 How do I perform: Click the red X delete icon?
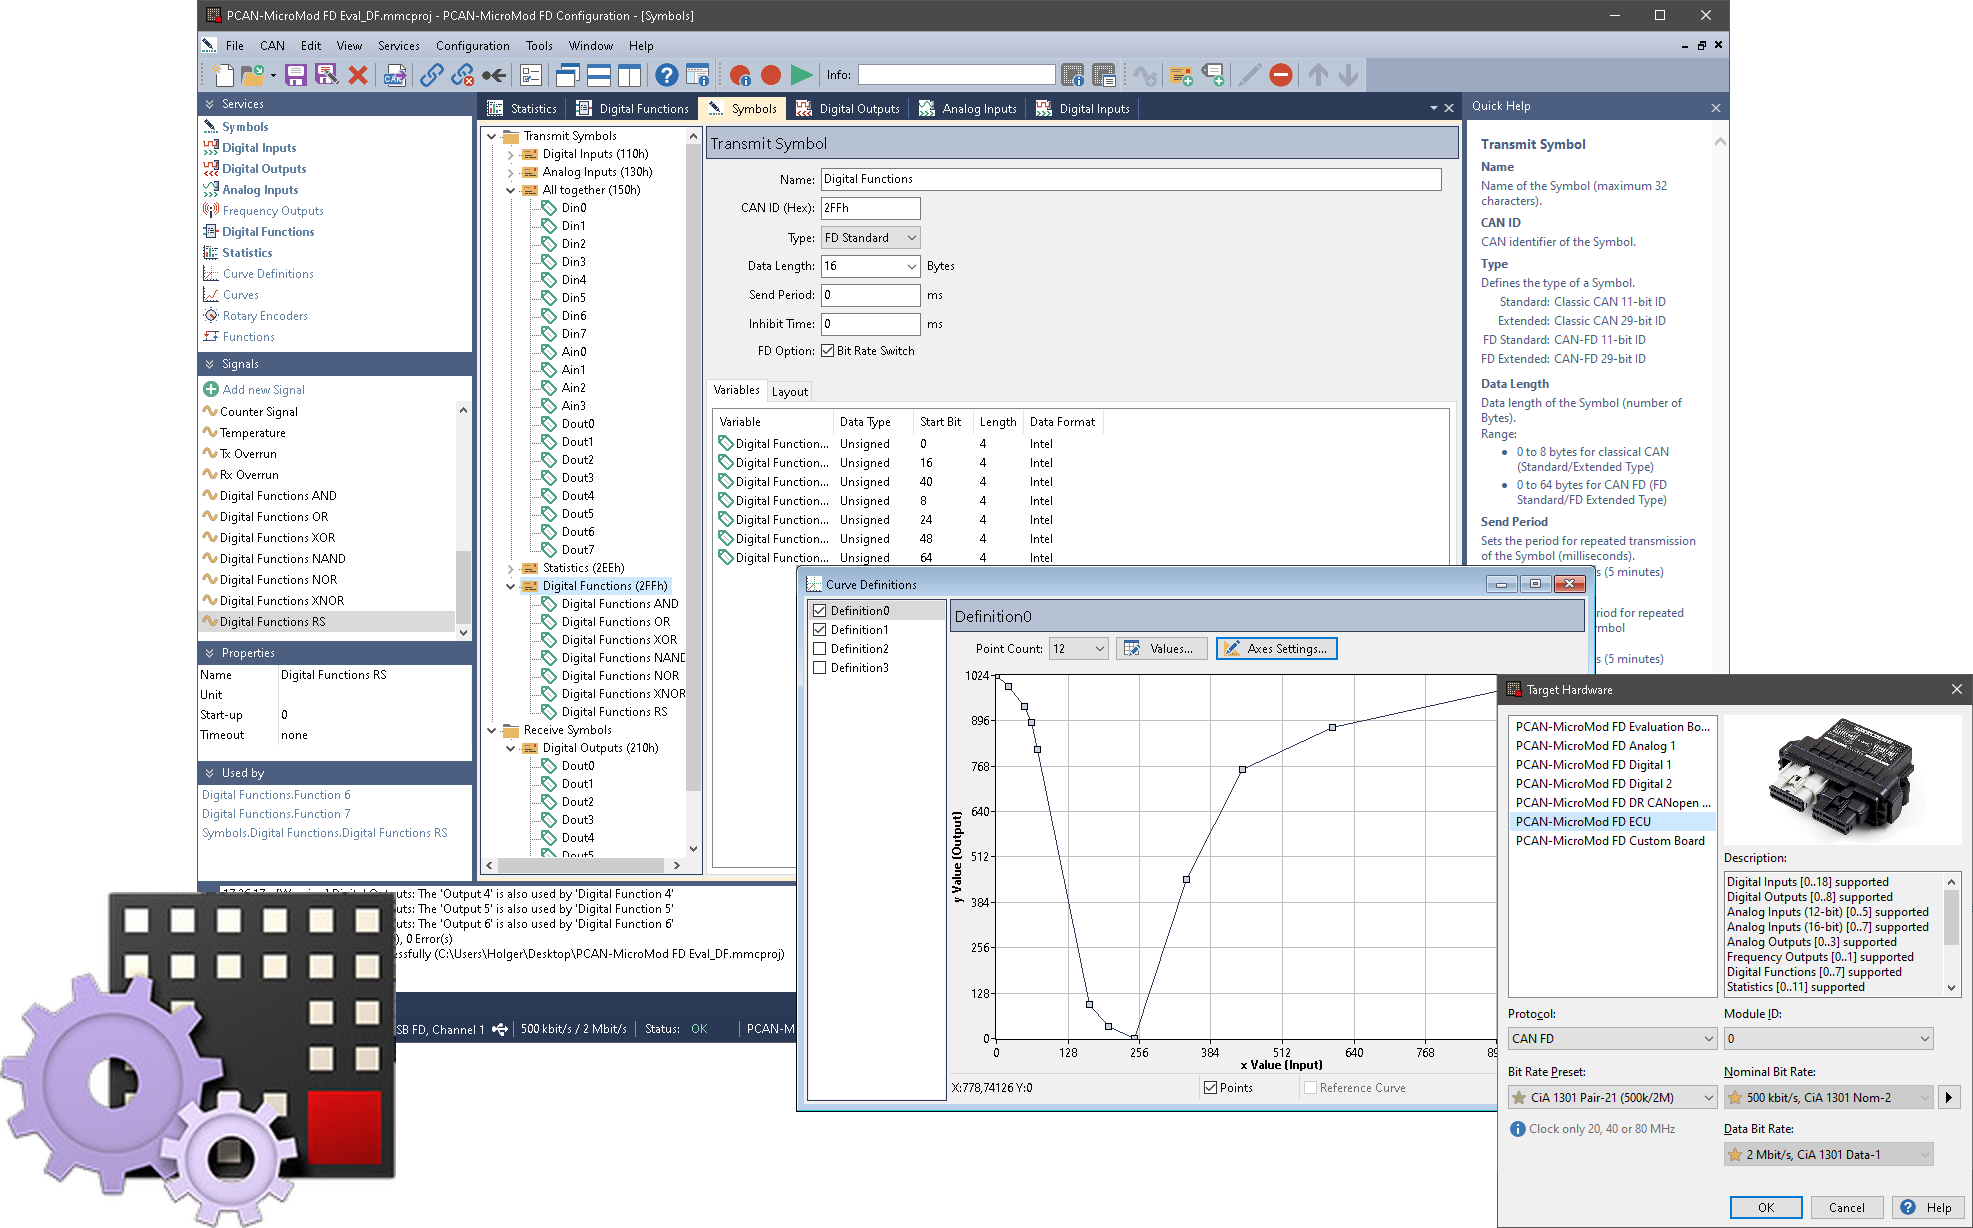coord(358,75)
